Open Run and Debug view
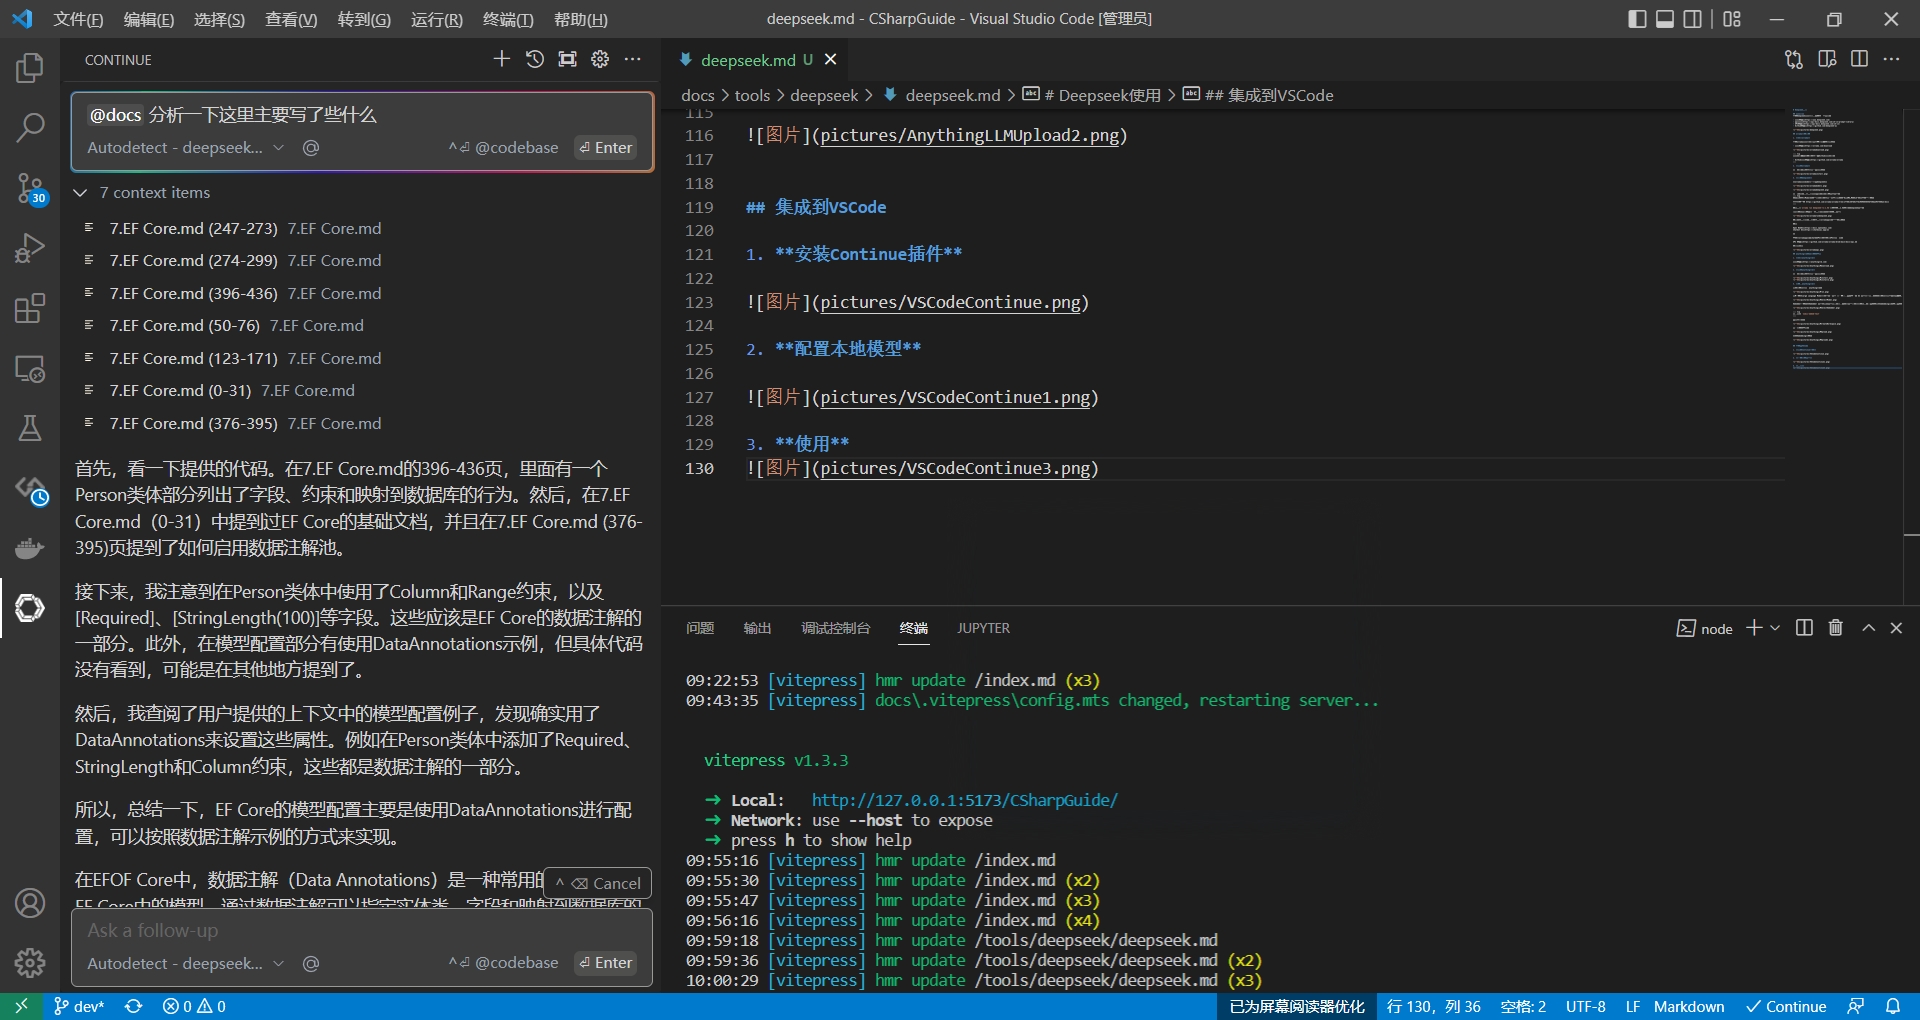1920x1020 pixels. point(30,247)
